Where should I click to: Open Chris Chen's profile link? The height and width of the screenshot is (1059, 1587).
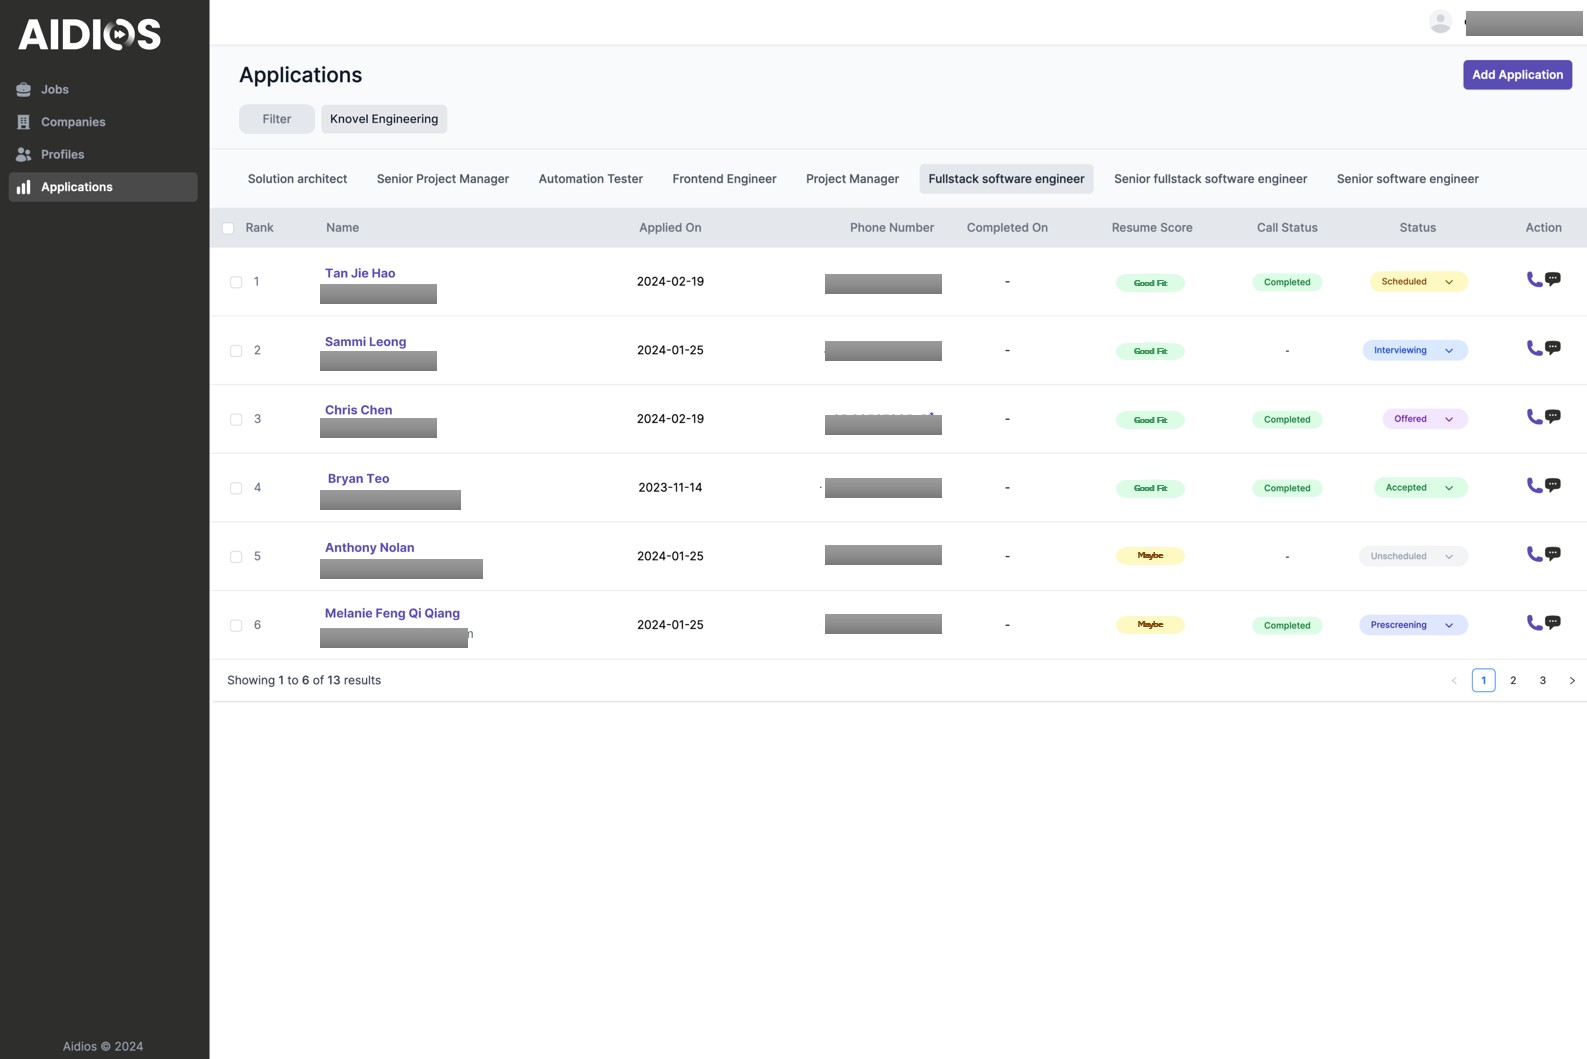point(358,410)
